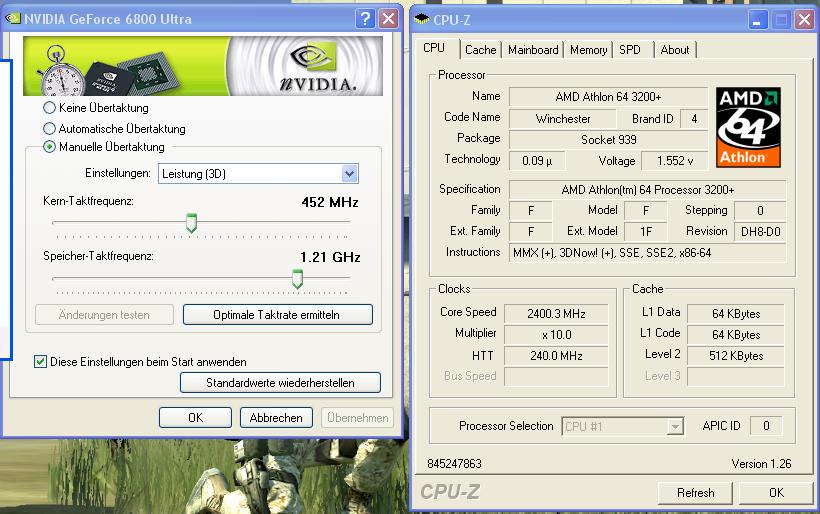Click the Instructions field MMX 3DNow SSE

coord(647,253)
